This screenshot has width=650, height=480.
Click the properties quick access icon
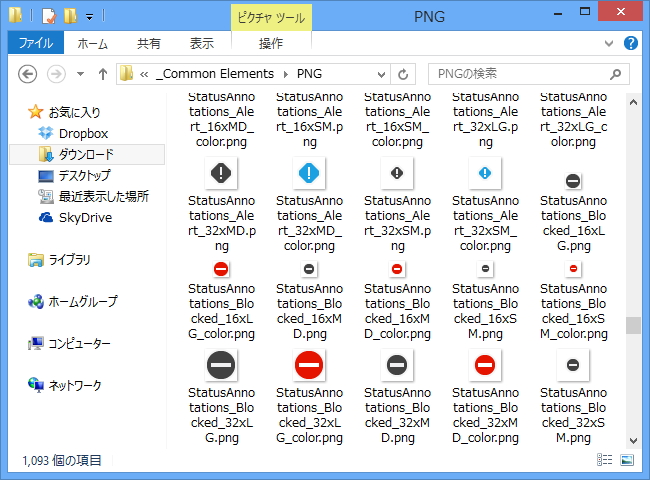click(49, 16)
